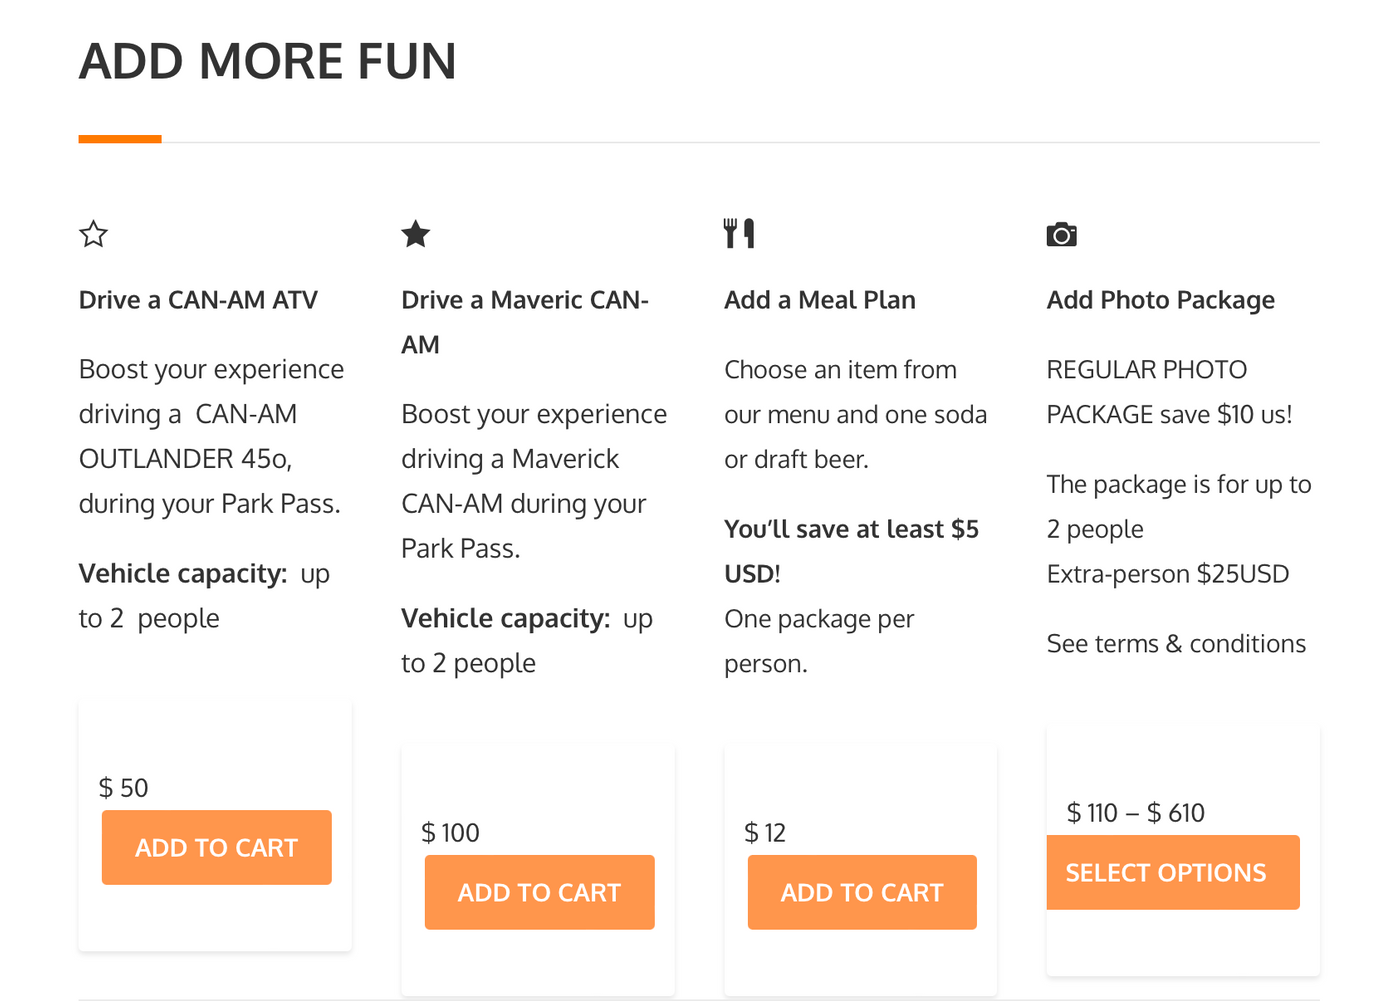Add the $50 CAN-AM ATV to cart
The height and width of the screenshot is (1001, 1400).
coord(217,848)
